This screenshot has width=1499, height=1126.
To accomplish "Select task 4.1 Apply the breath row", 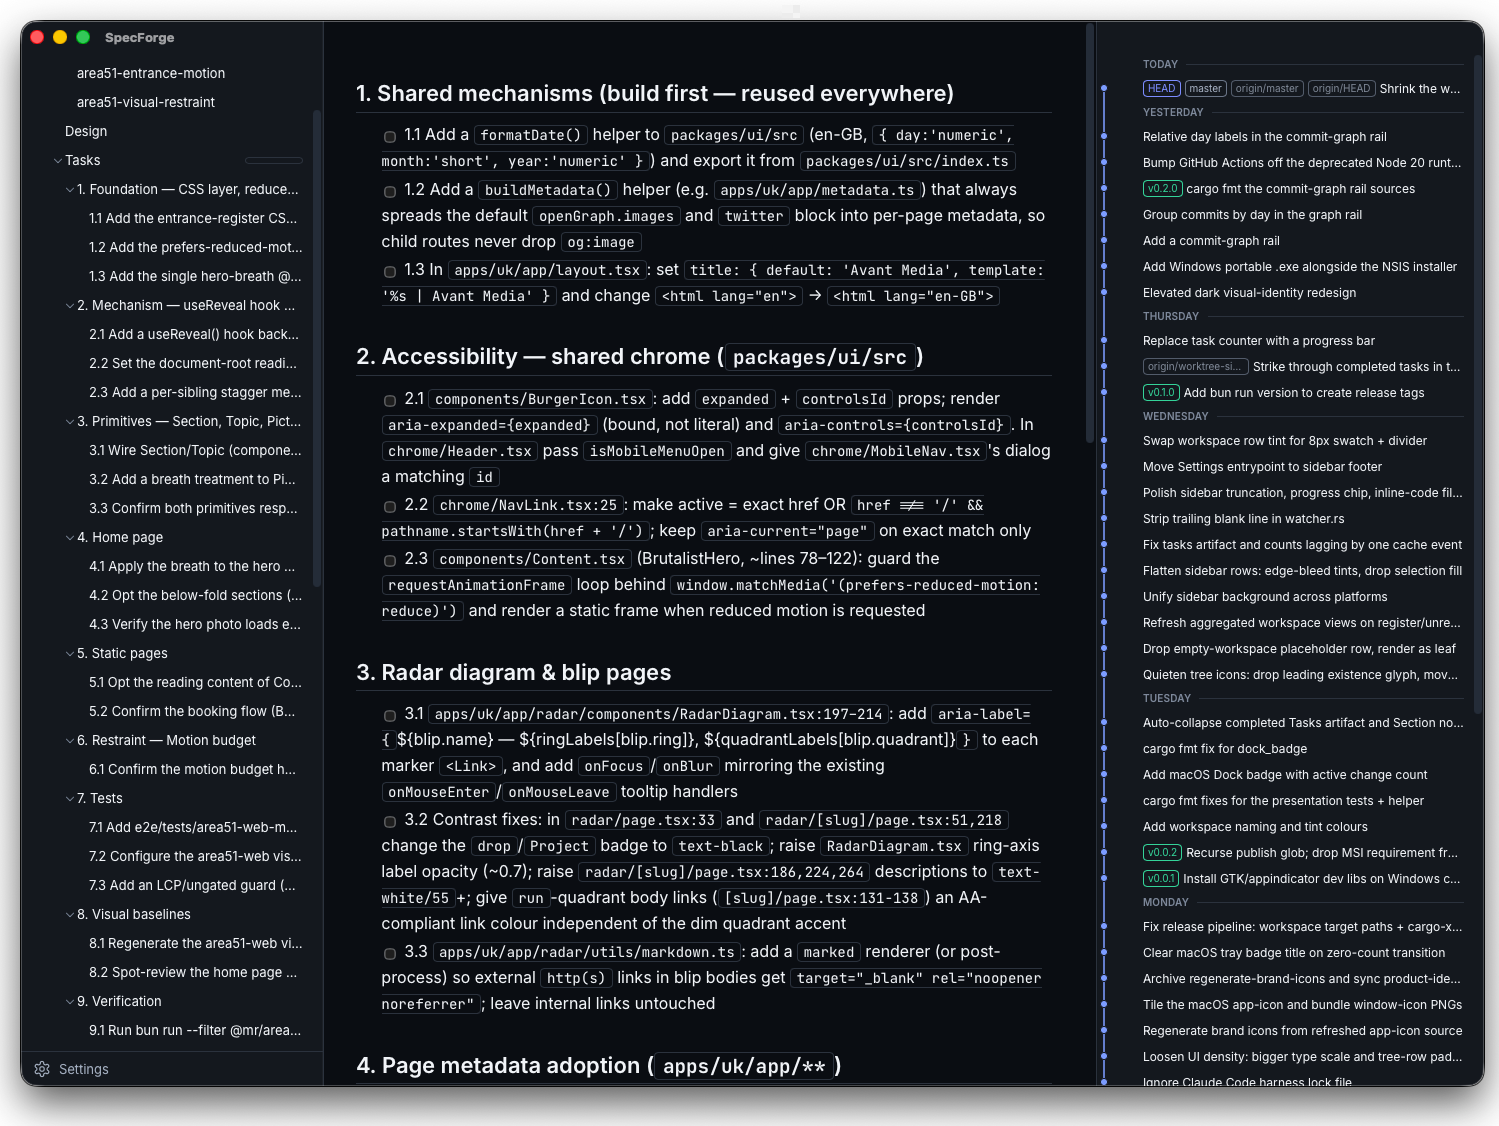I will pos(192,566).
